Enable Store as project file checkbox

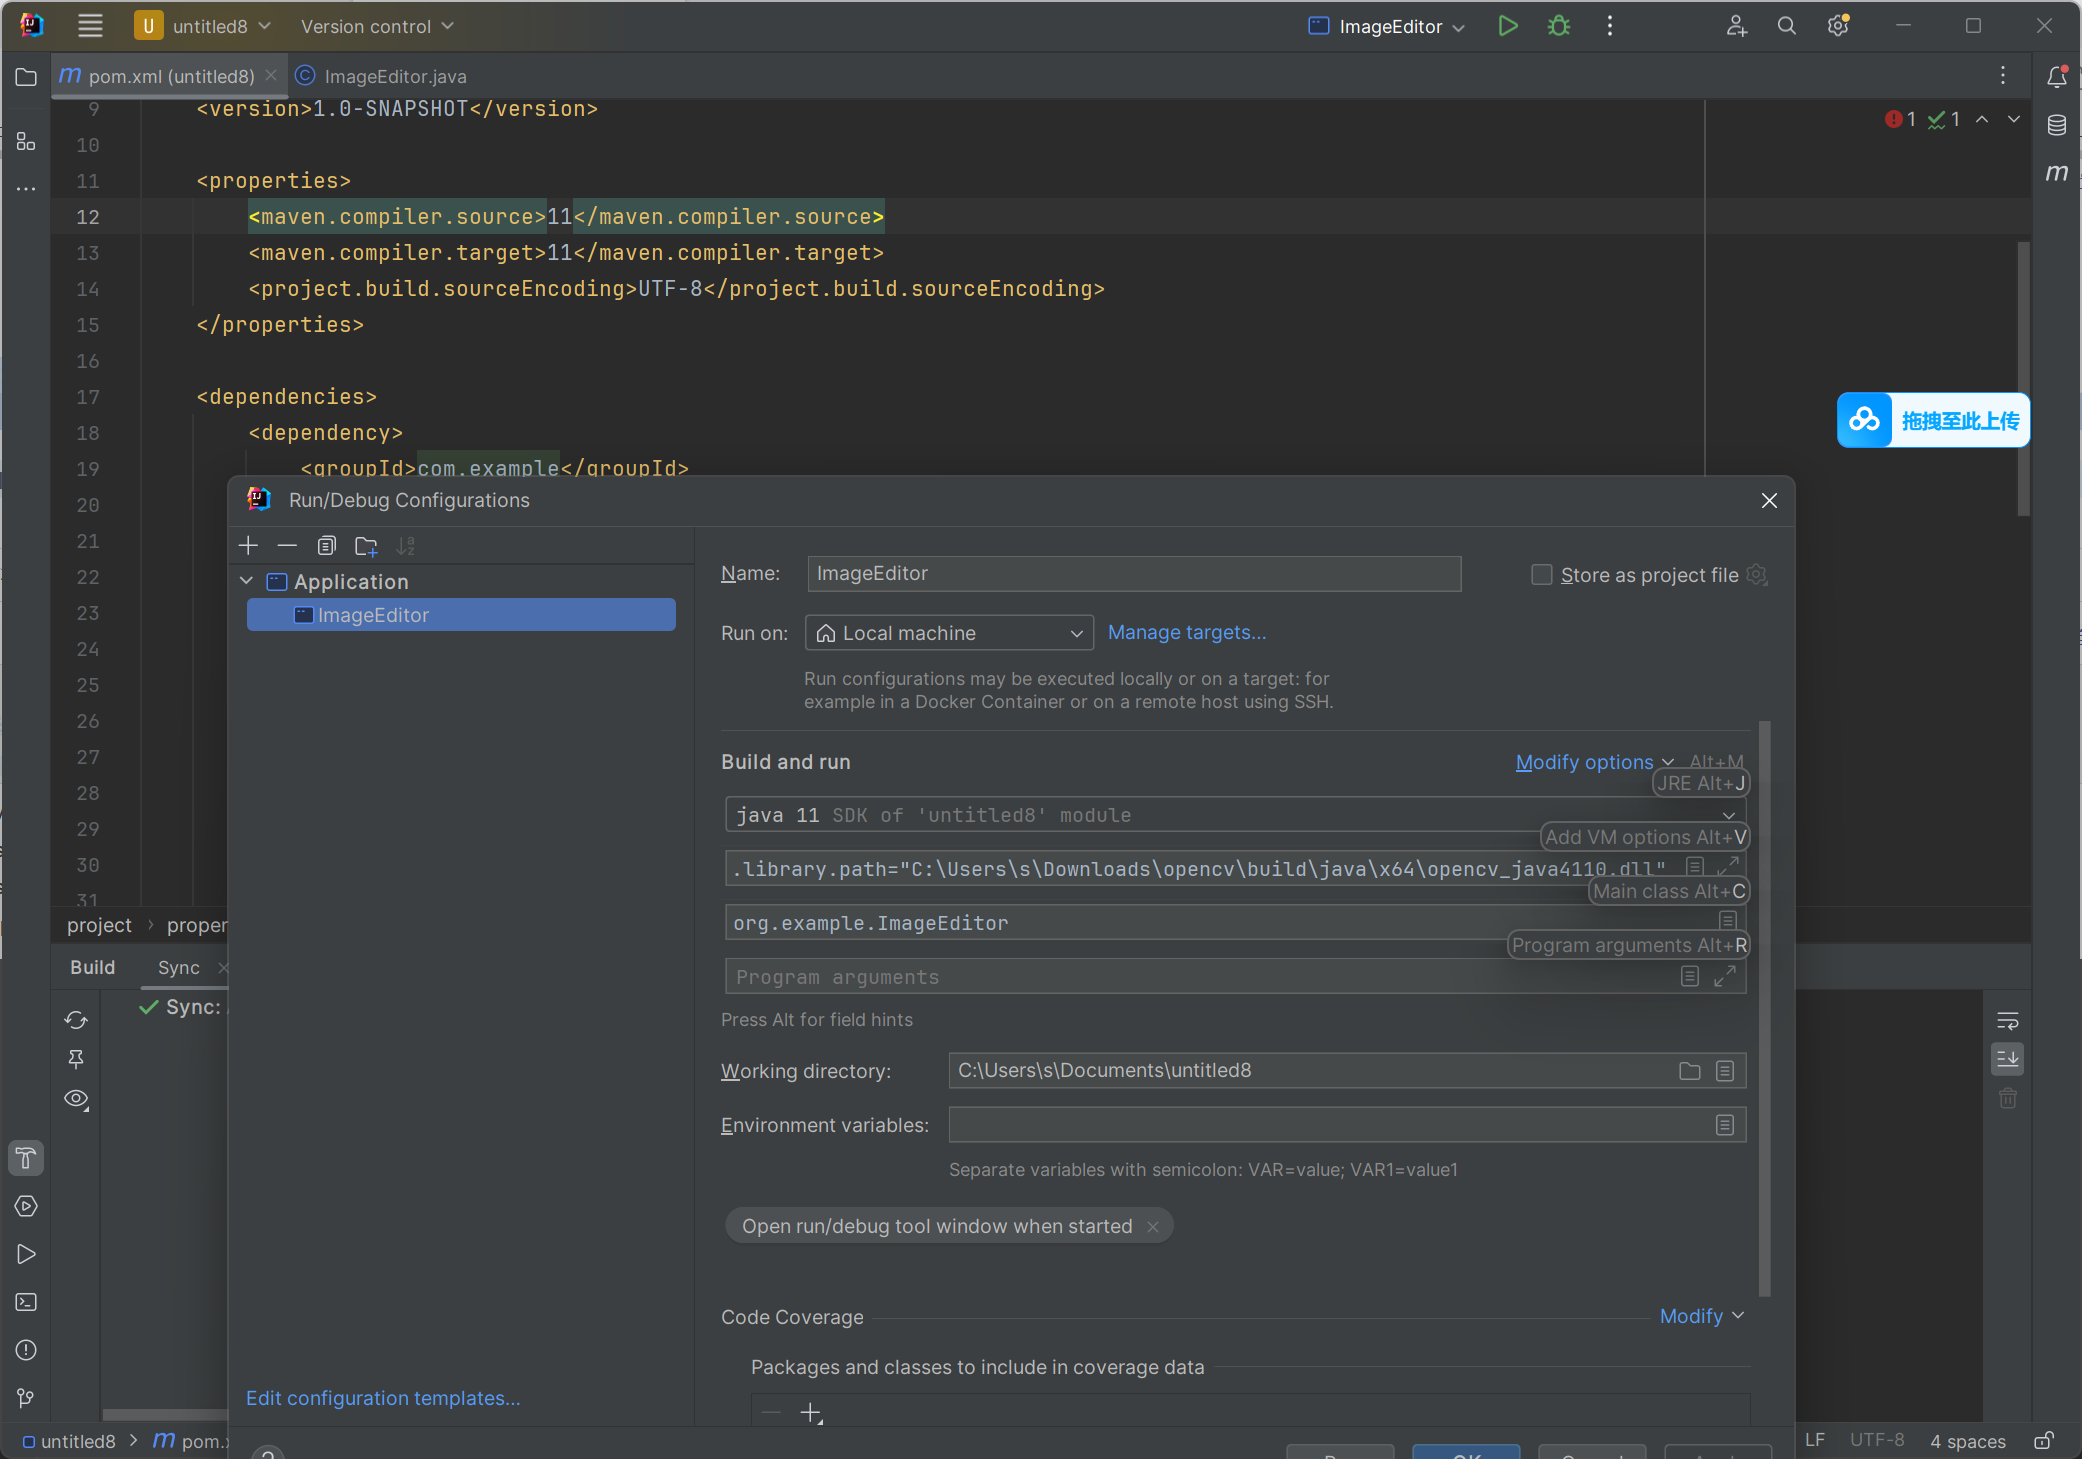point(1541,575)
